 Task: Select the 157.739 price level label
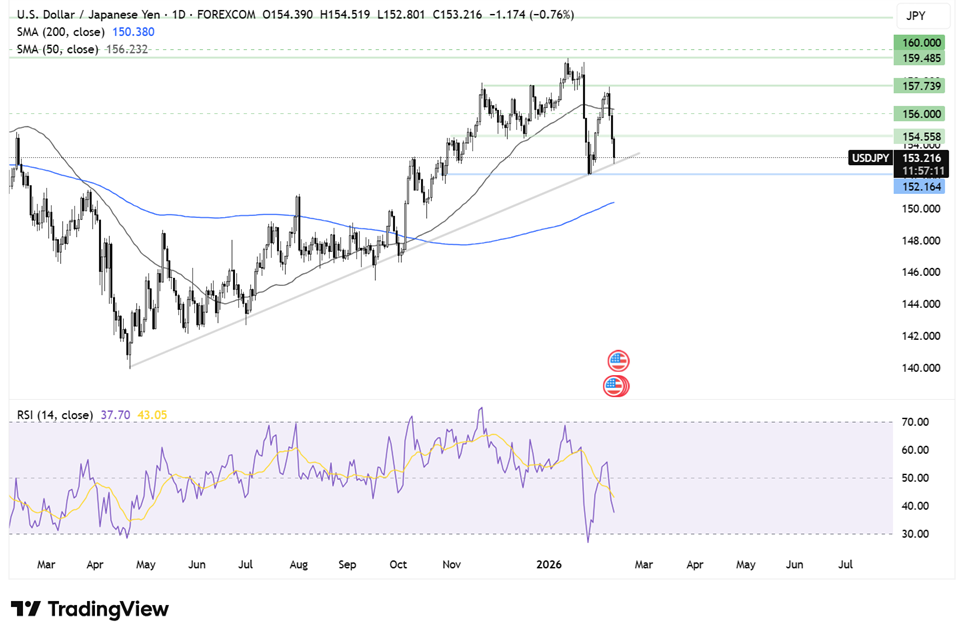click(x=920, y=86)
